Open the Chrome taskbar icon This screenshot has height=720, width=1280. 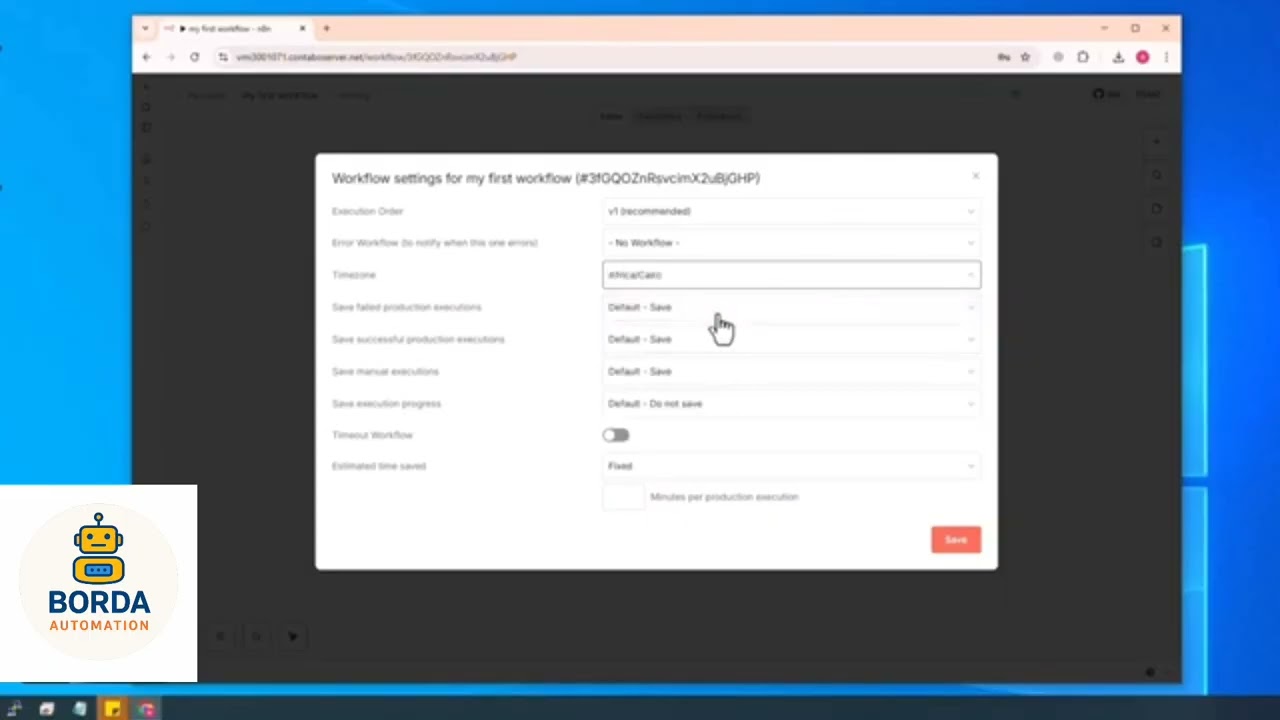[x=146, y=709]
